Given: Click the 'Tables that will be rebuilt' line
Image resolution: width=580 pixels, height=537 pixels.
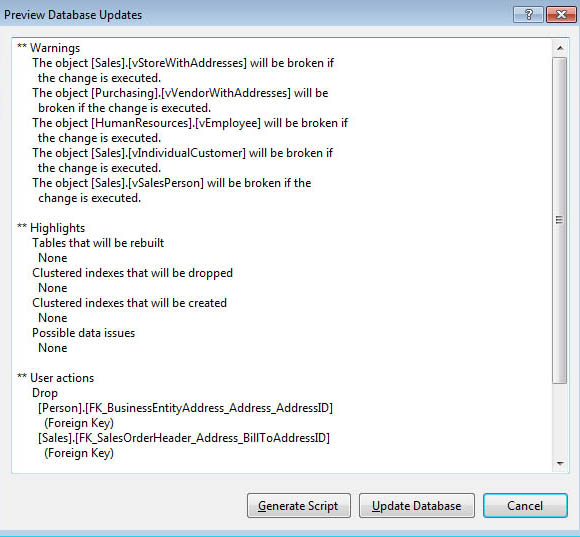Looking at the screenshot, I should click(x=98, y=243).
